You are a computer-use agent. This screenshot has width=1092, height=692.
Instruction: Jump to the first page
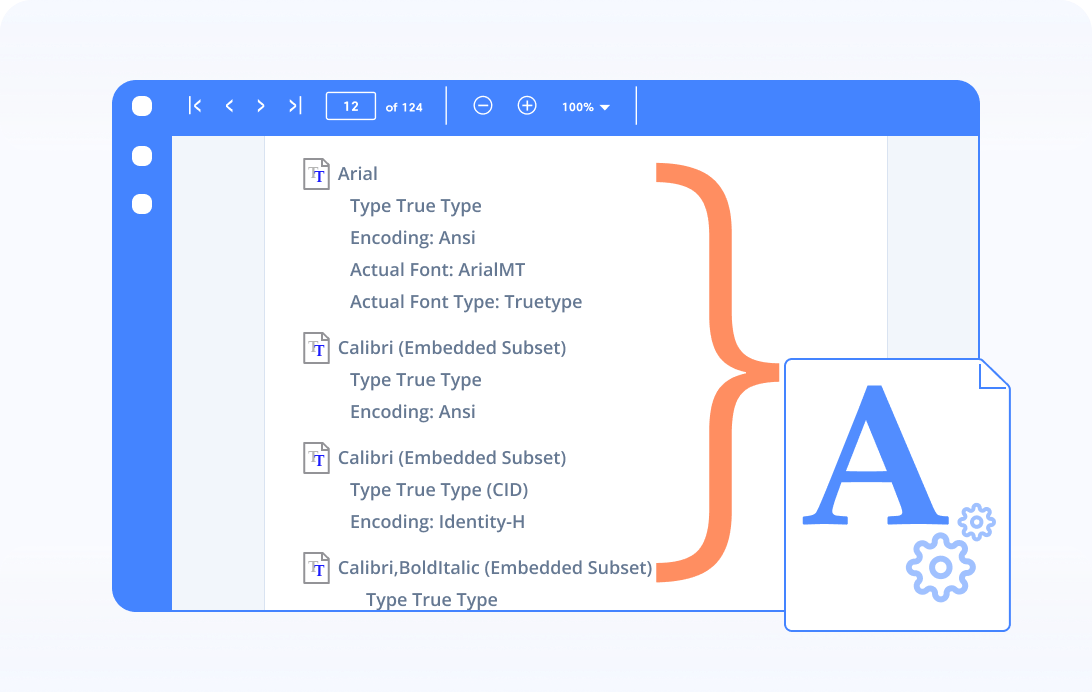pos(196,105)
